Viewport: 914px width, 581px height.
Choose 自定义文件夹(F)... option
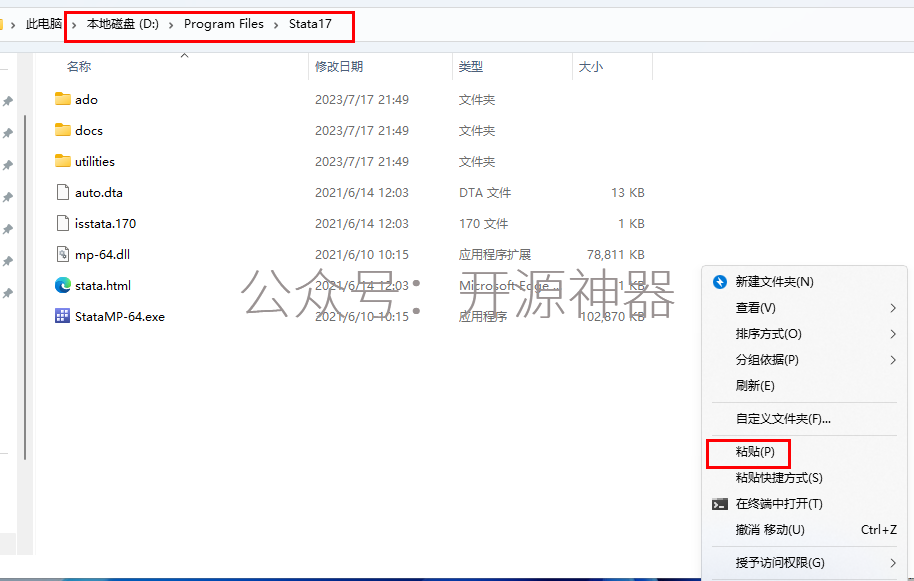pos(783,418)
